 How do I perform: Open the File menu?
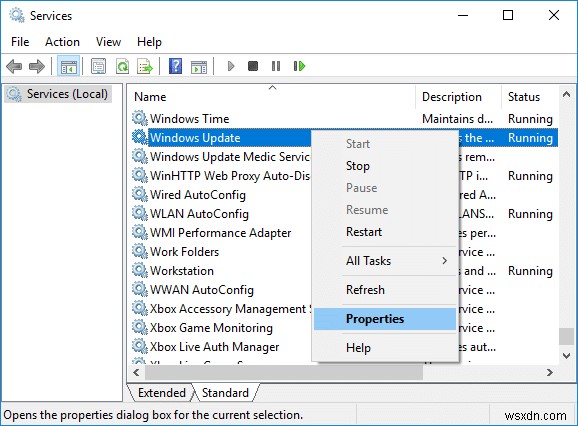20,42
